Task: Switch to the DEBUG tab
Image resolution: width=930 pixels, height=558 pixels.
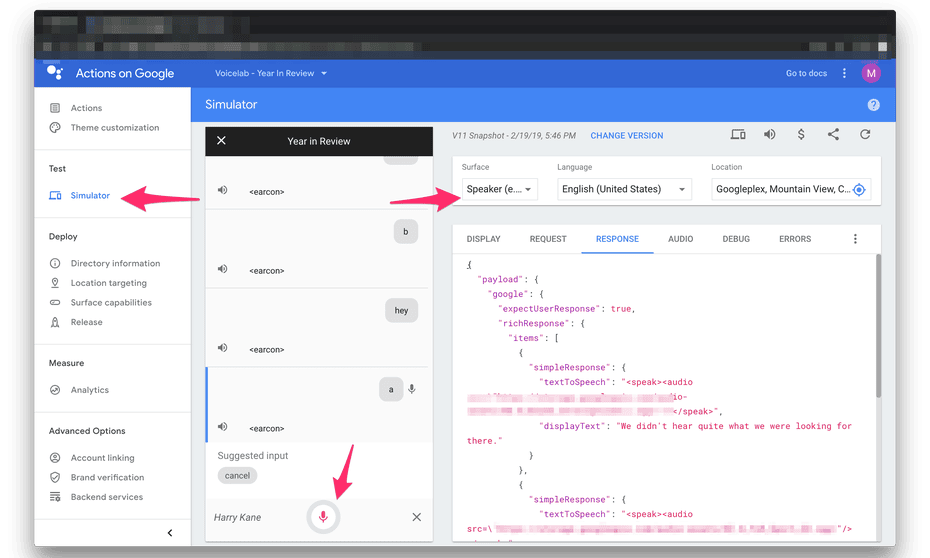Action: tap(736, 239)
